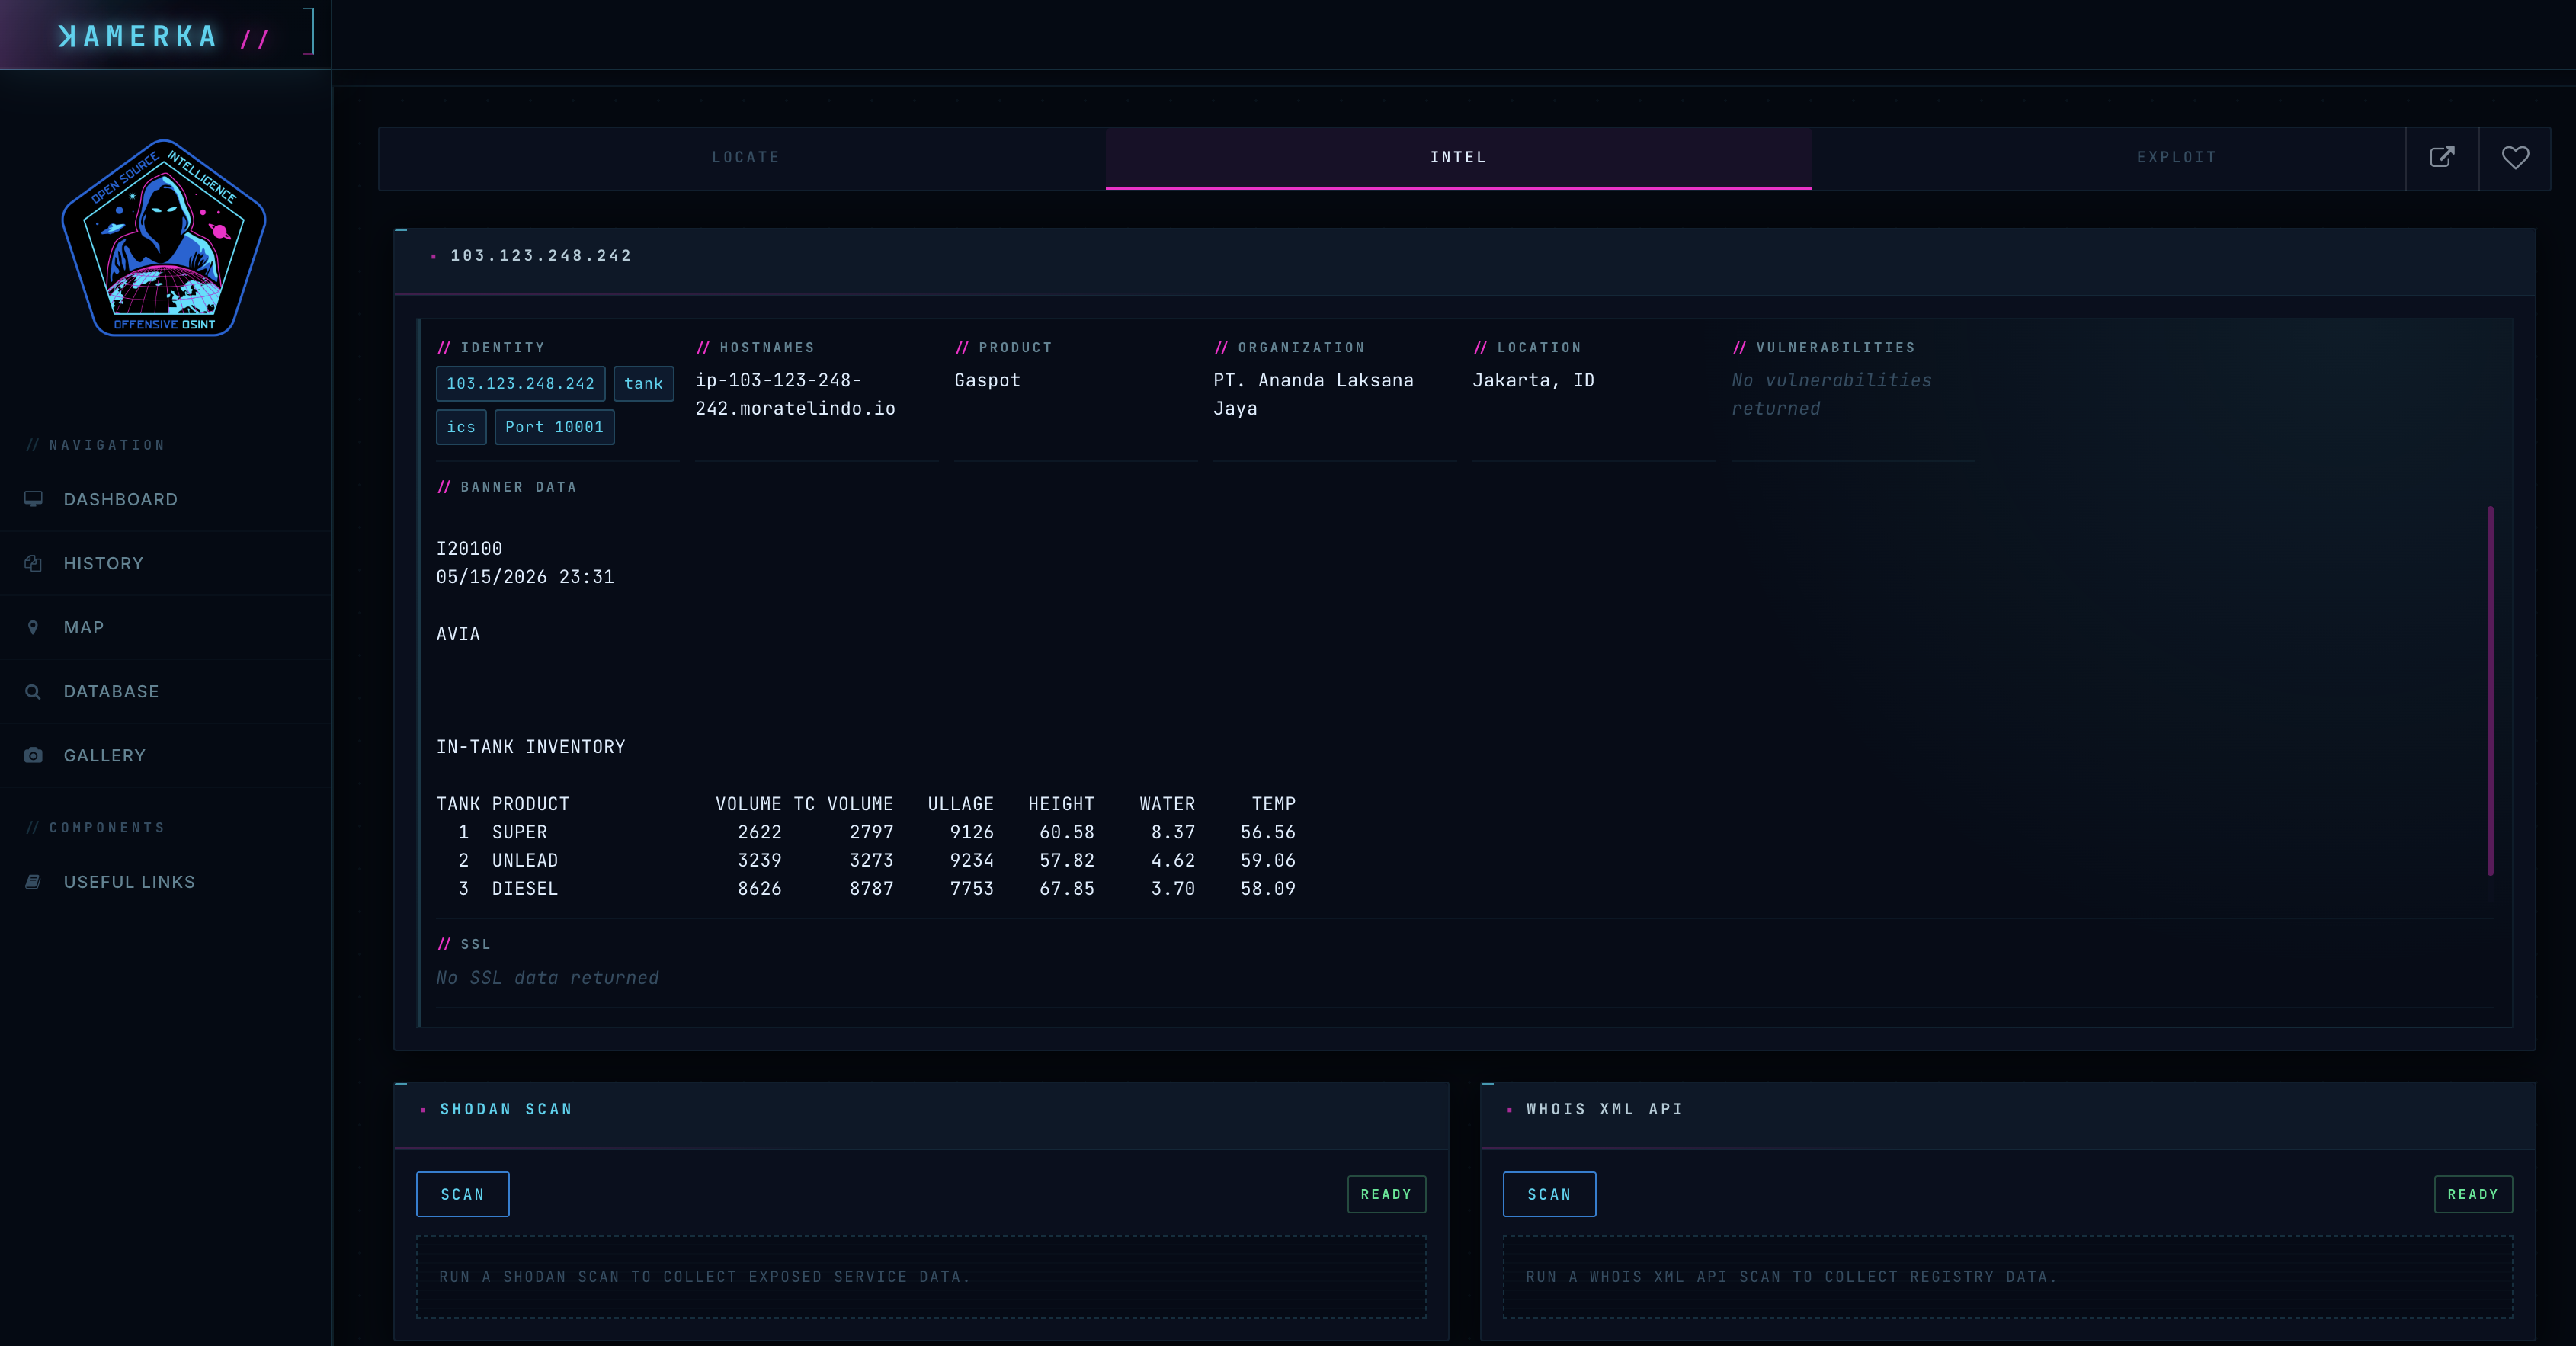Click the Ready status badge for Whois XML API
Screen dimensions: 2576x1346
point(2473,1194)
